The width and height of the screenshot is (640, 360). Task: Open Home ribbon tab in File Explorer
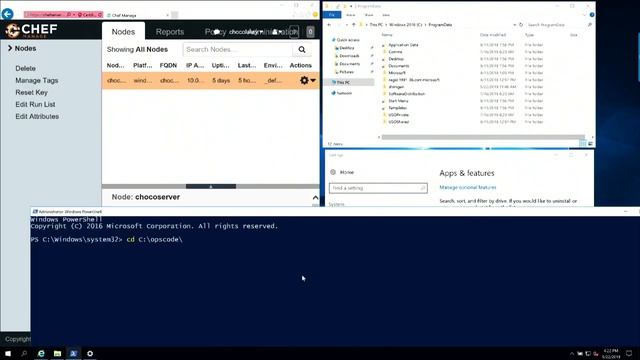pyautogui.click(x=350, y=15)
